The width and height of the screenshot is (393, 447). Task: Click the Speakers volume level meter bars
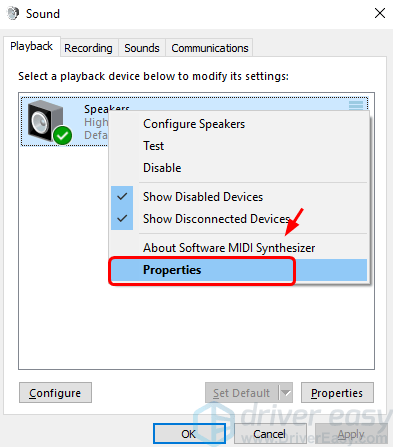coord(356,105)
